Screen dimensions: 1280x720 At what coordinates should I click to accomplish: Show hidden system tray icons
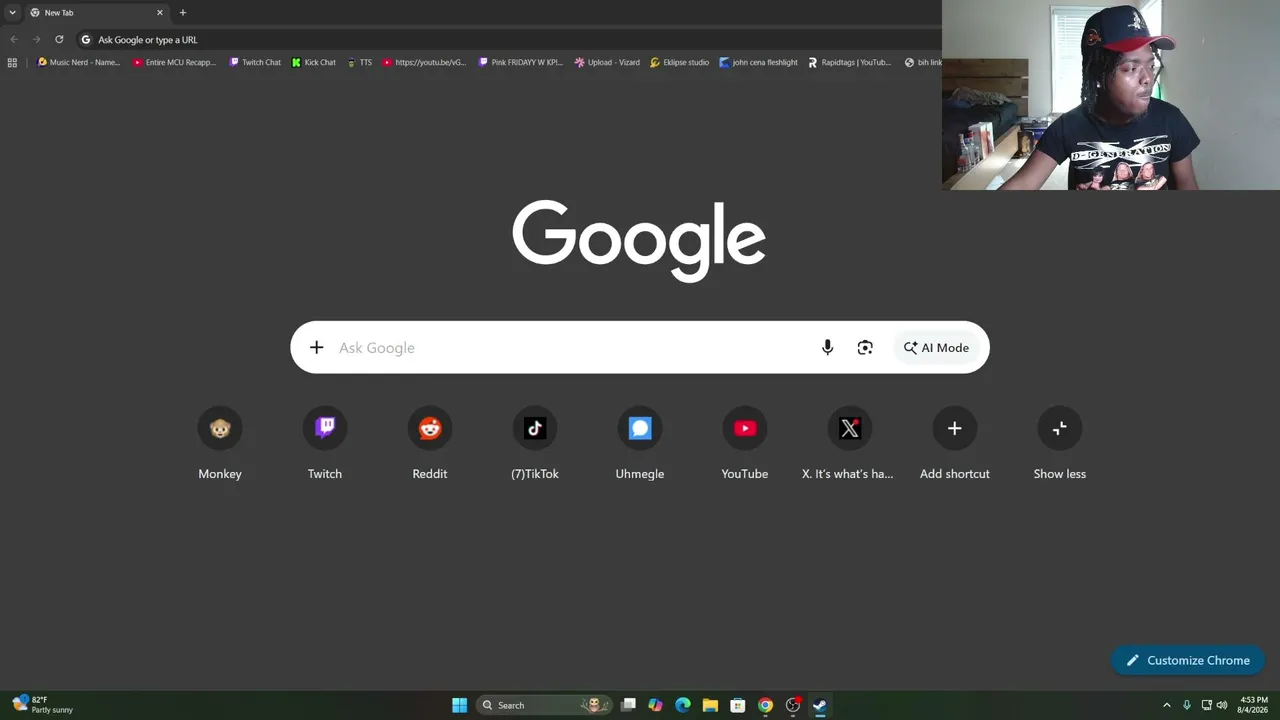[1166, 705]
